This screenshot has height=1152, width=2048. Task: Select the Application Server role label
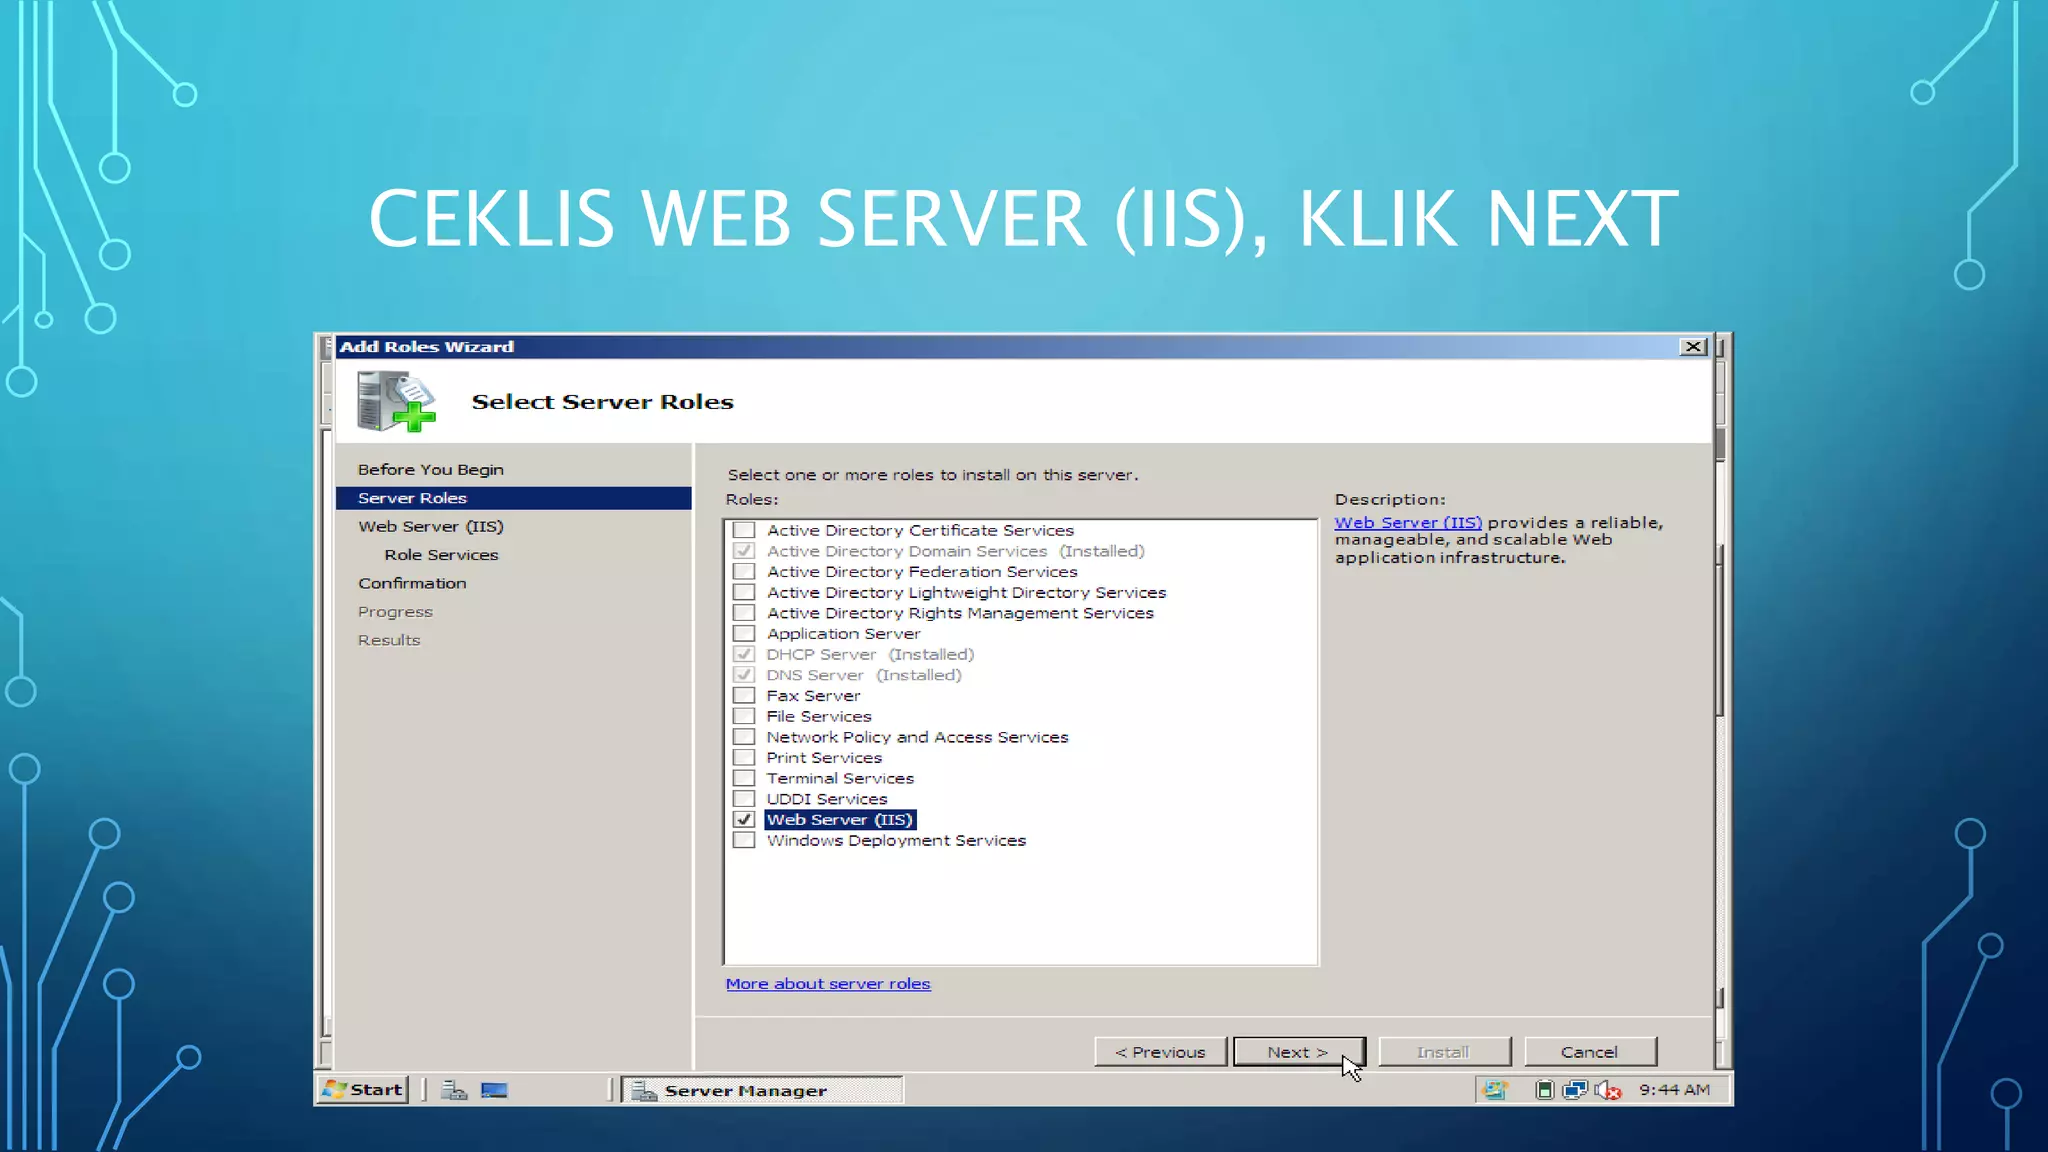click(x=843, y=634)
